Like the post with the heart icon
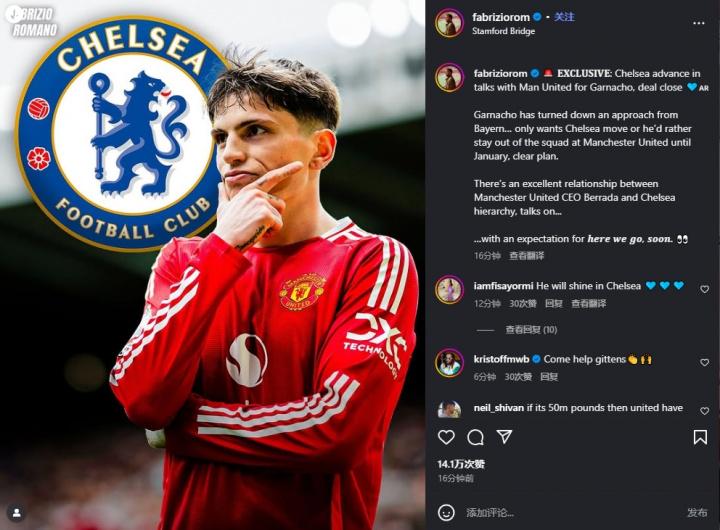The width and height of the screenshot is (720, 530). point(446,437)
